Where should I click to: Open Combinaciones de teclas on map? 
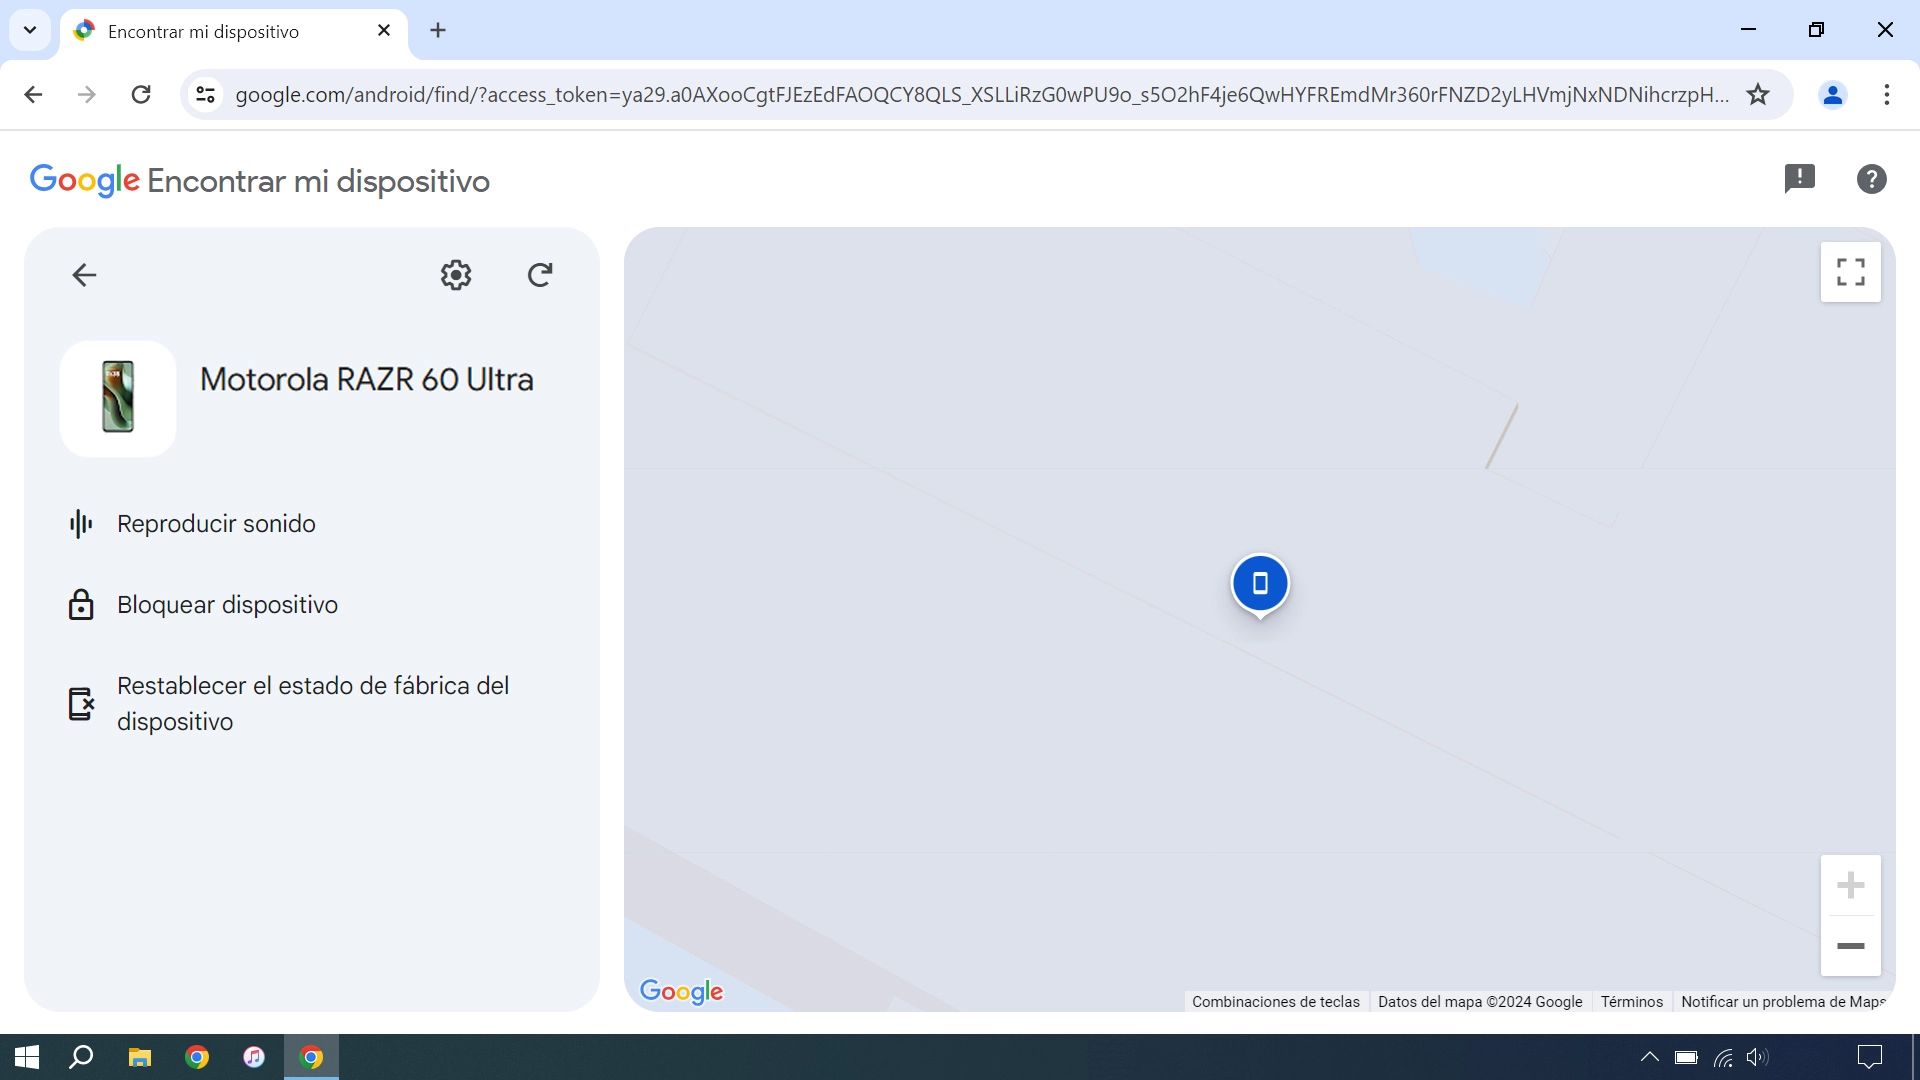pos(1275,1001)
